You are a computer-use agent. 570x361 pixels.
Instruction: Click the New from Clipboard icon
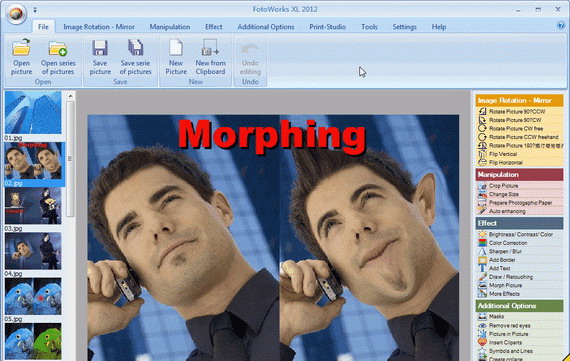pos(210,48)
